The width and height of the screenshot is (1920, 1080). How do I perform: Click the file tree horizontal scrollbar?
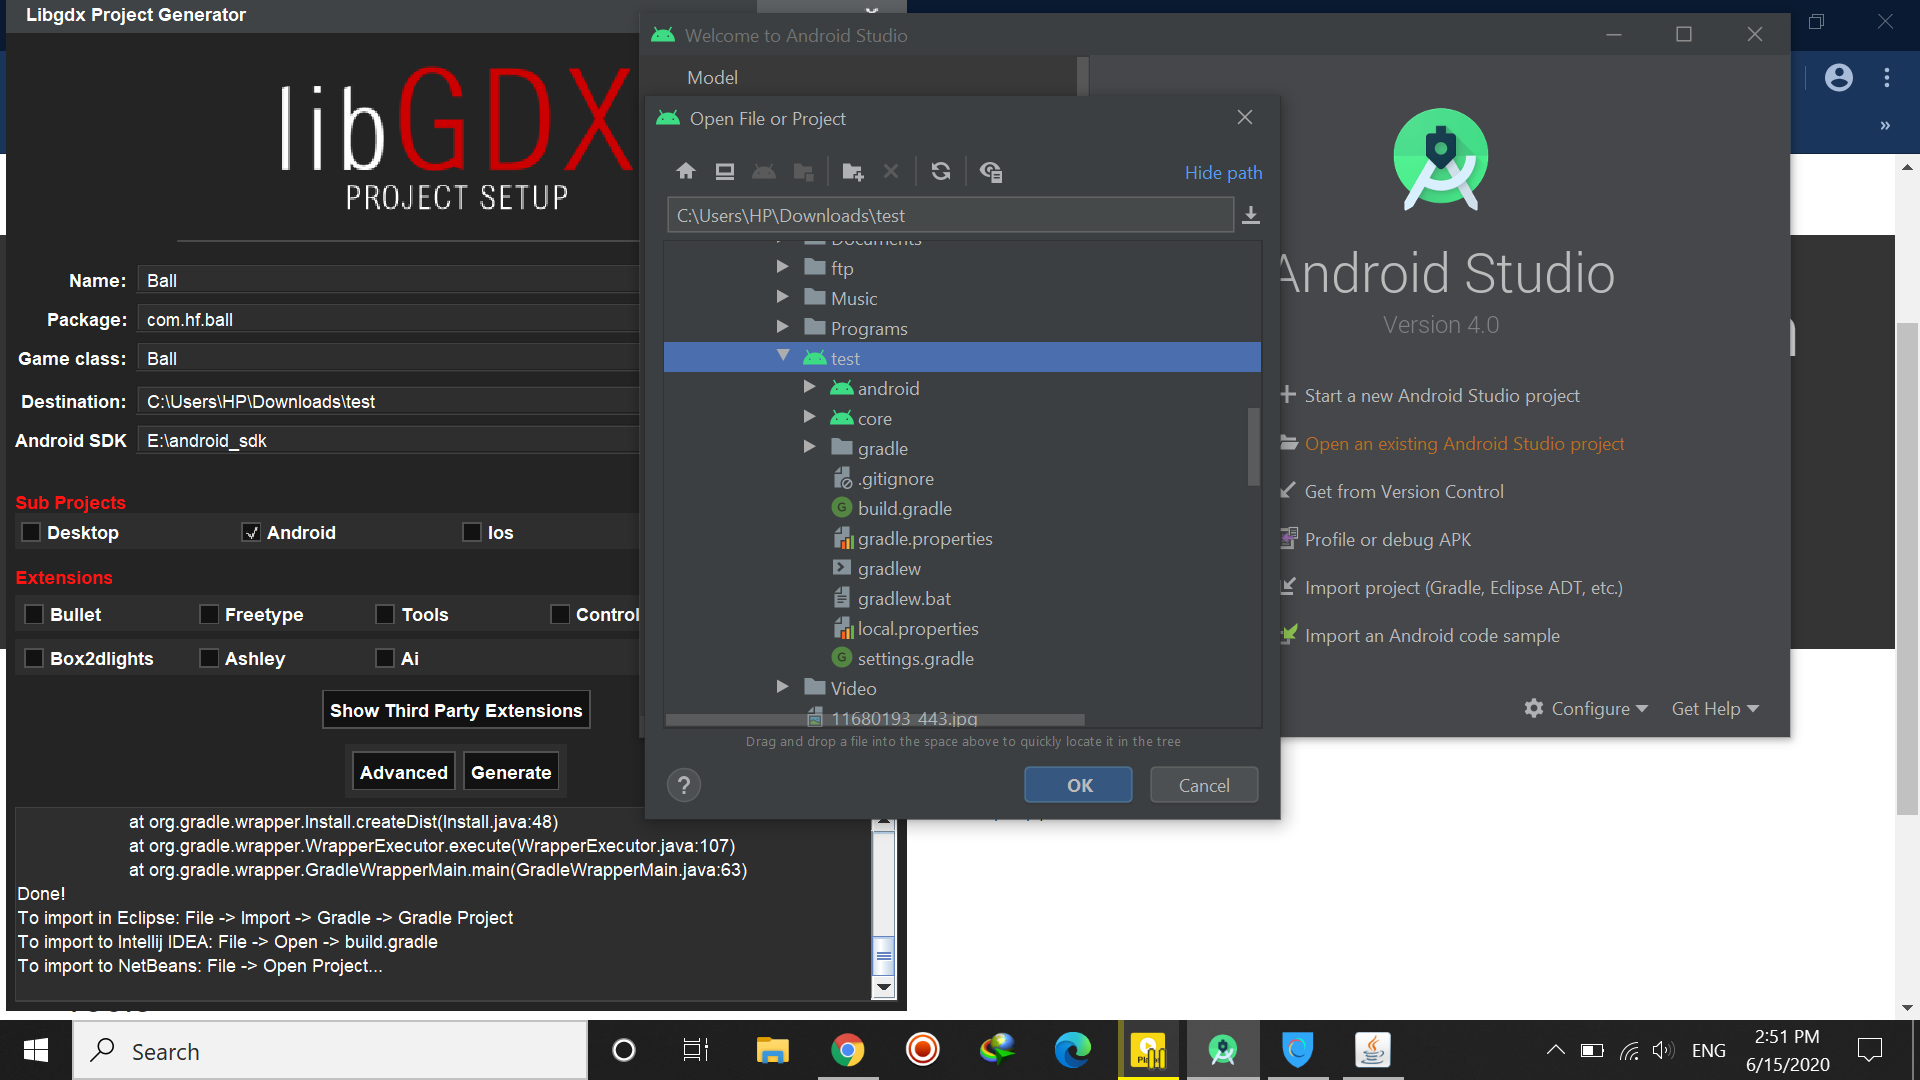[875, 719]
